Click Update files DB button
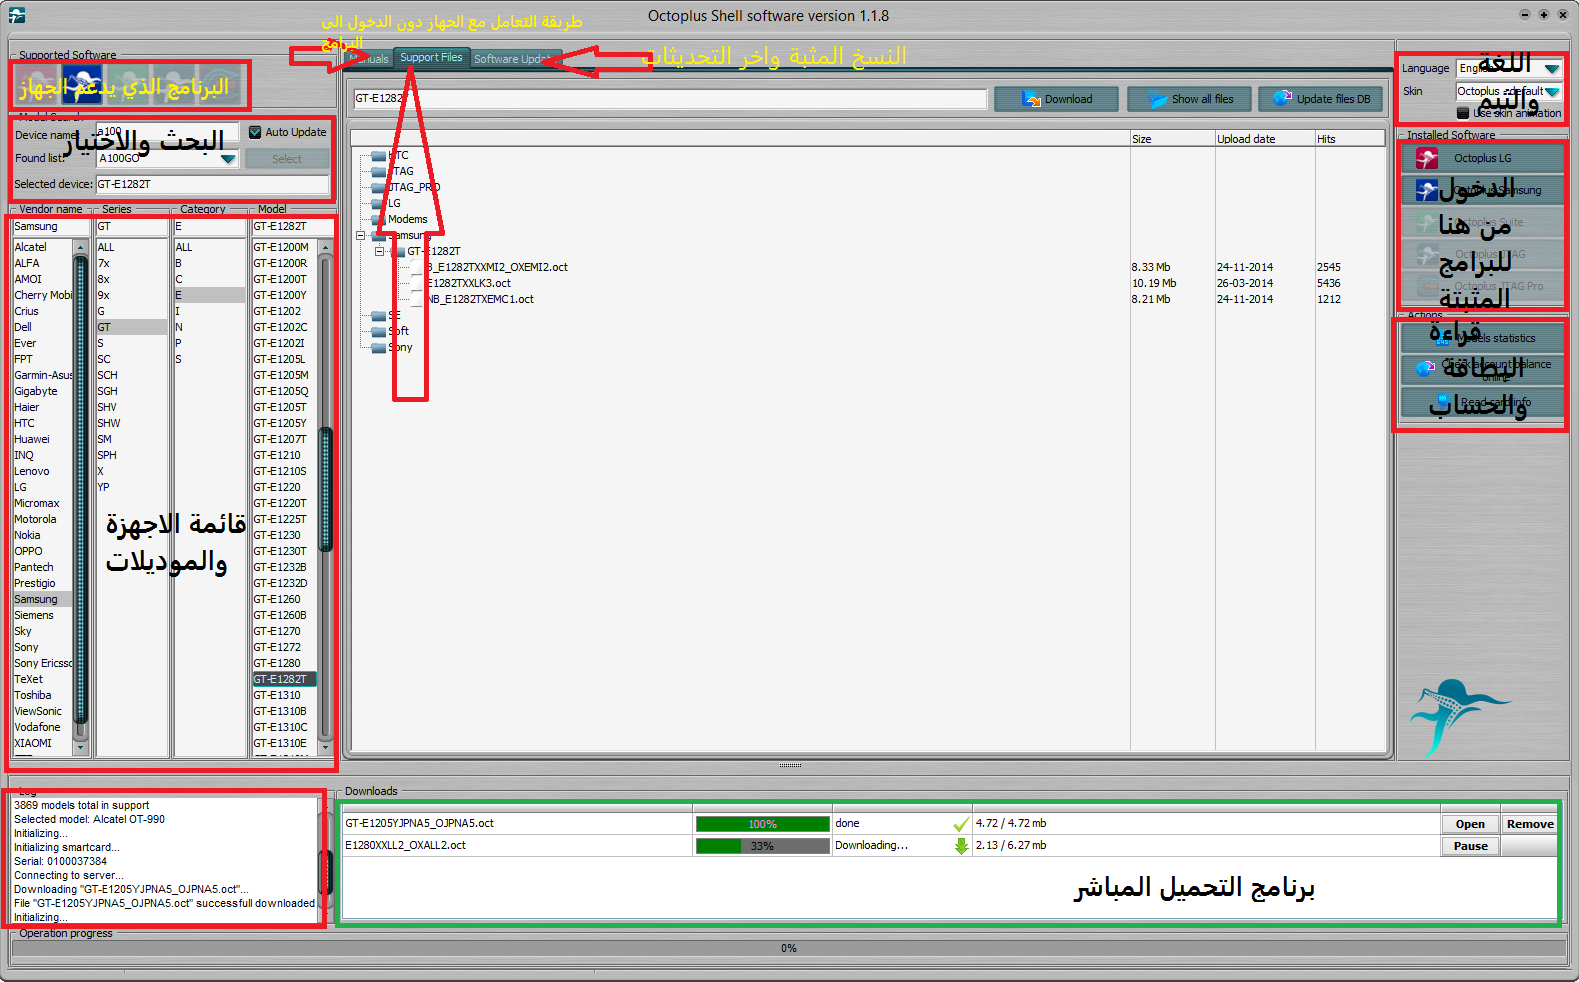The image size is (1579, 982). click(1320, 99)
